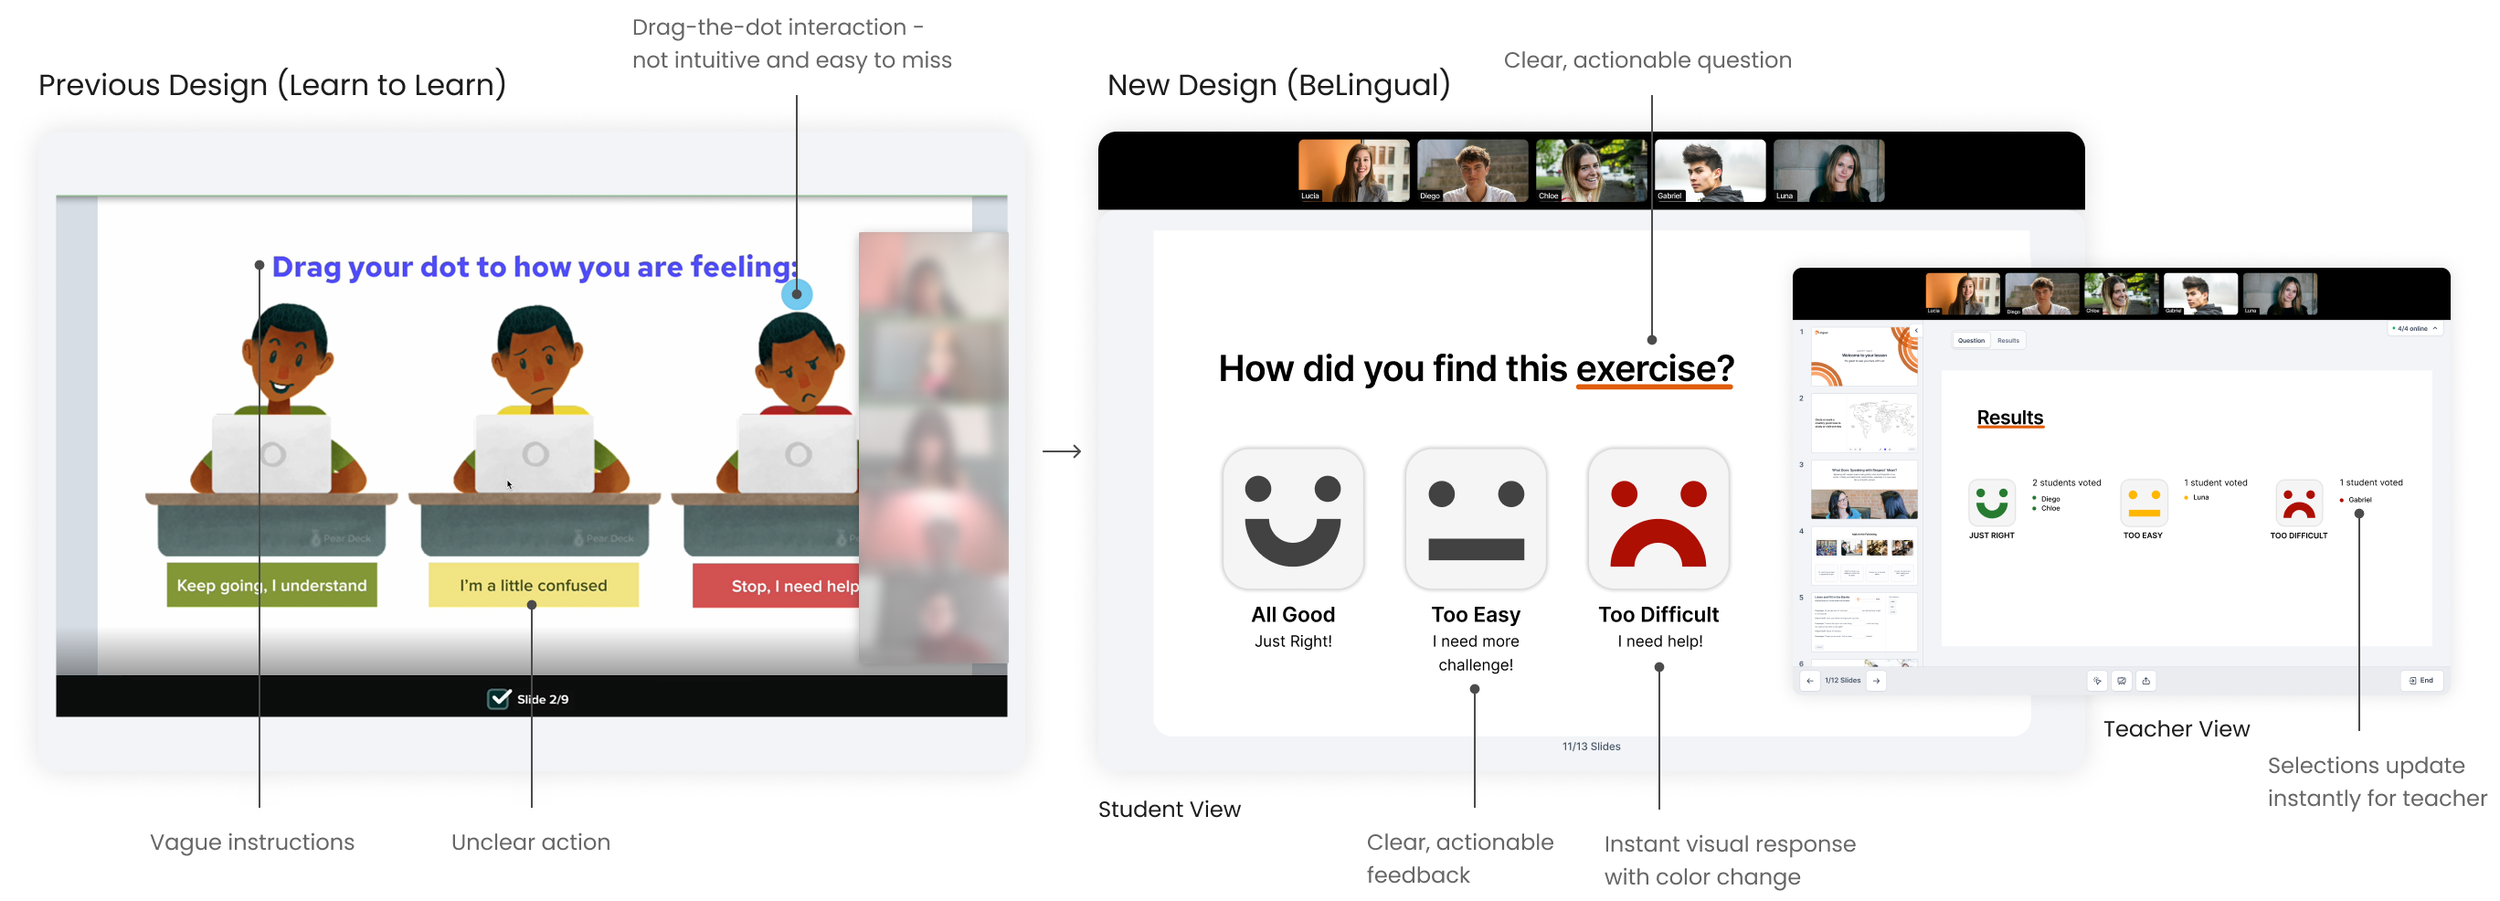Click the blue draggable dot near the feeling prompt
This screenshot has height=901, width=2500.
(796, 294)
